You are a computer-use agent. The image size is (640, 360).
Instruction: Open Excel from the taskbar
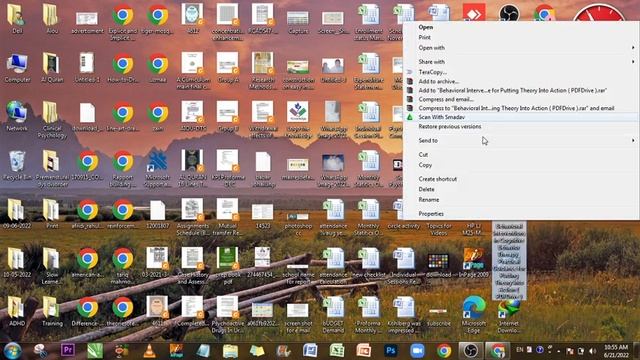tap(337, 351)
